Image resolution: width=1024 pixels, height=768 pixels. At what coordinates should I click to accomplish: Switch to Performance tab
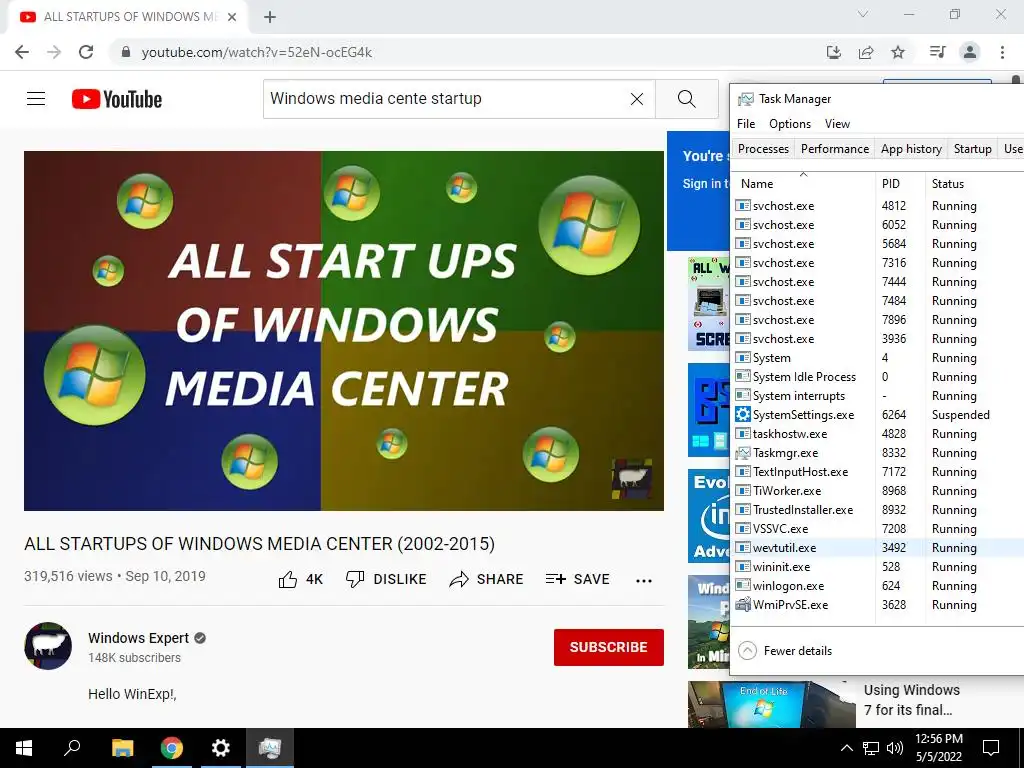(x=835, y=149)
